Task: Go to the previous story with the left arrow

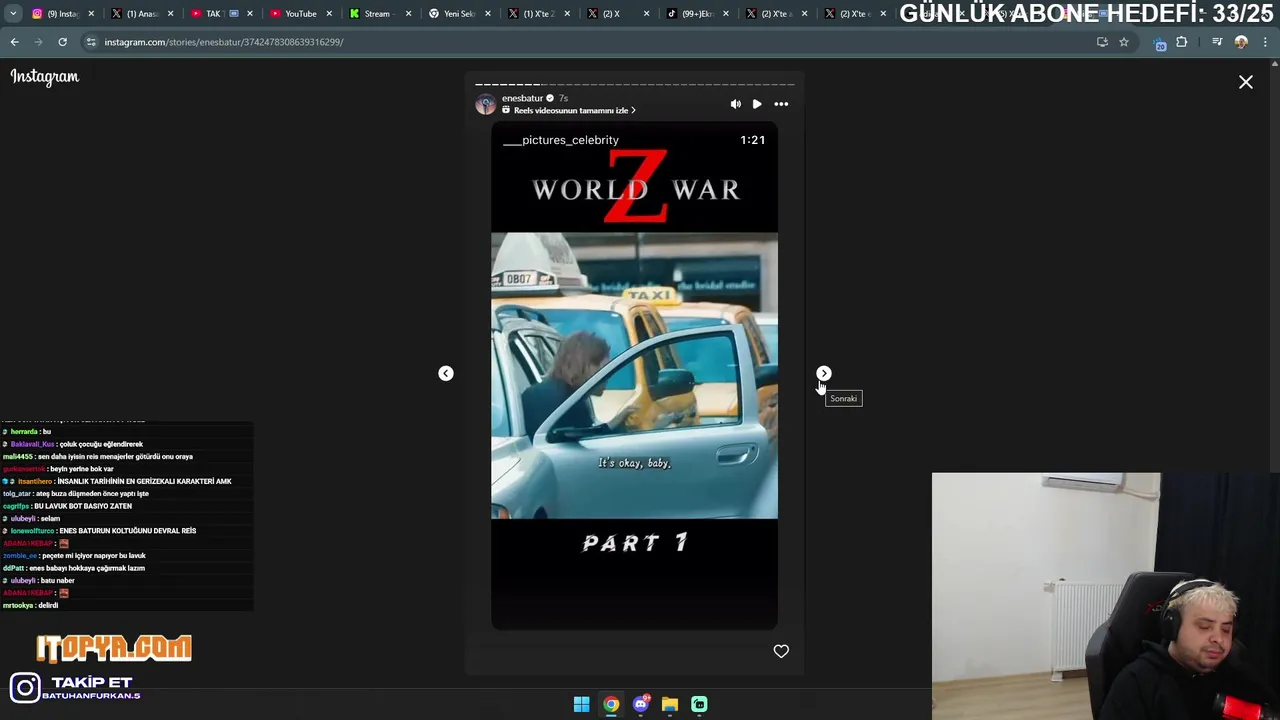Action: point(446,373)
